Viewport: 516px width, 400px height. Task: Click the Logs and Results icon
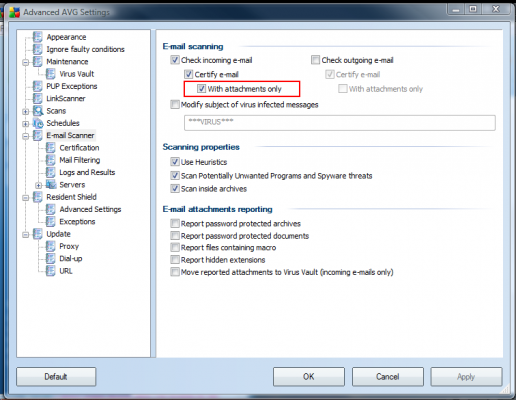pyautogui.click(x=51, y=172)
